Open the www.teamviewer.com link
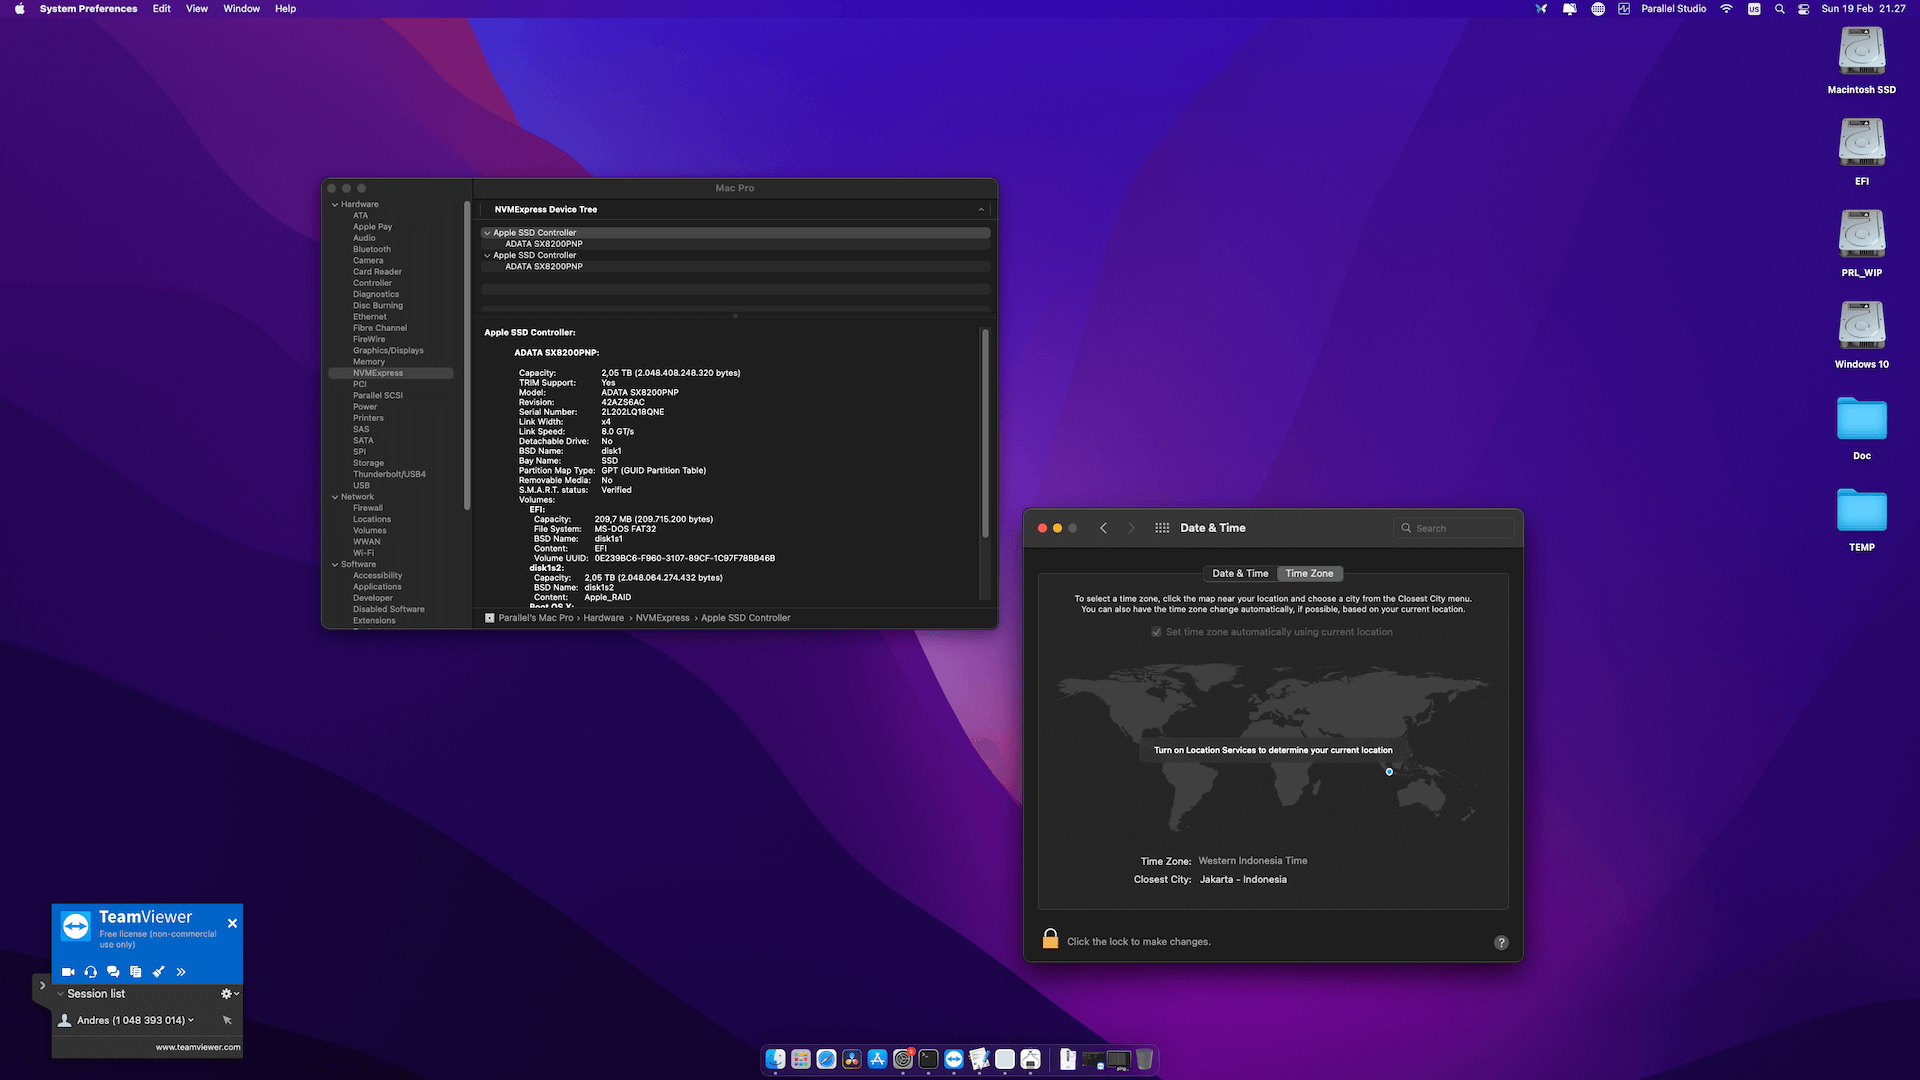The height and width of the screenshot is (1080, 1920). (198, 1047)
